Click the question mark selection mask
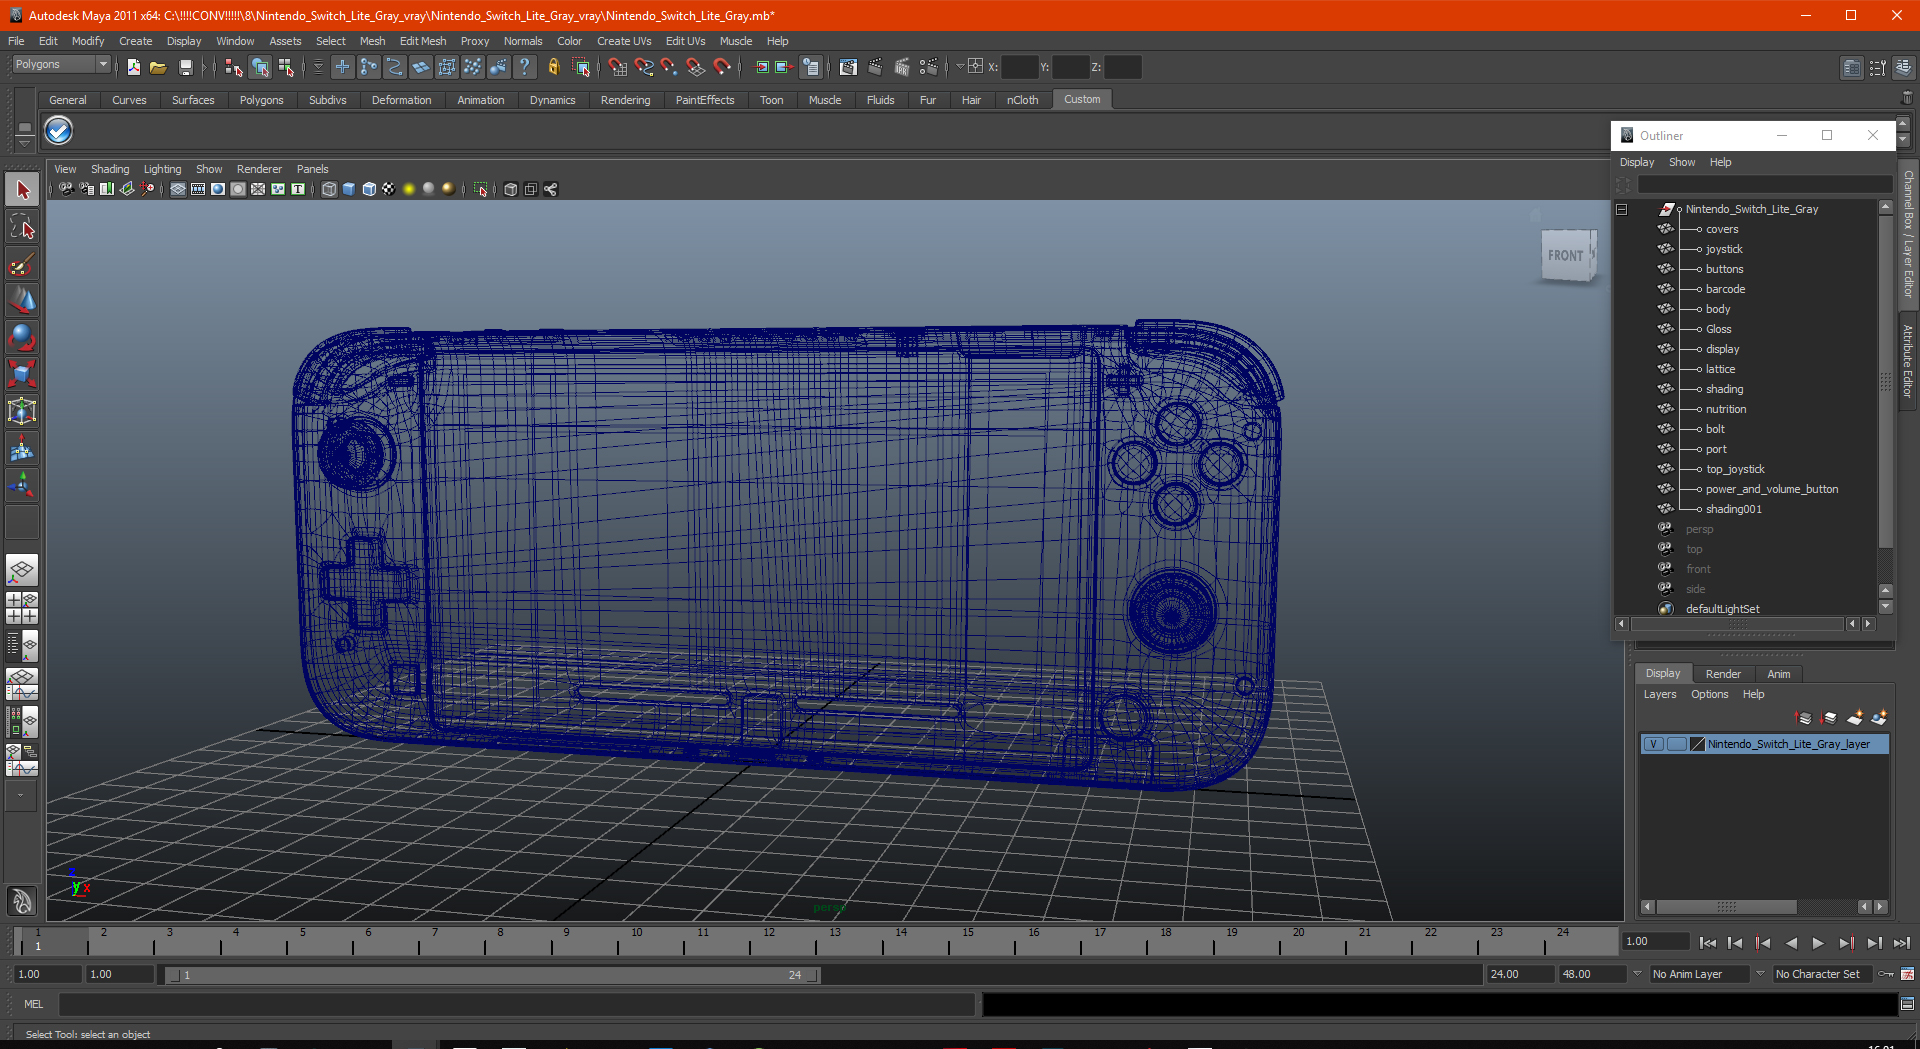This screenshot has height=1049, width=1920. 524,67
